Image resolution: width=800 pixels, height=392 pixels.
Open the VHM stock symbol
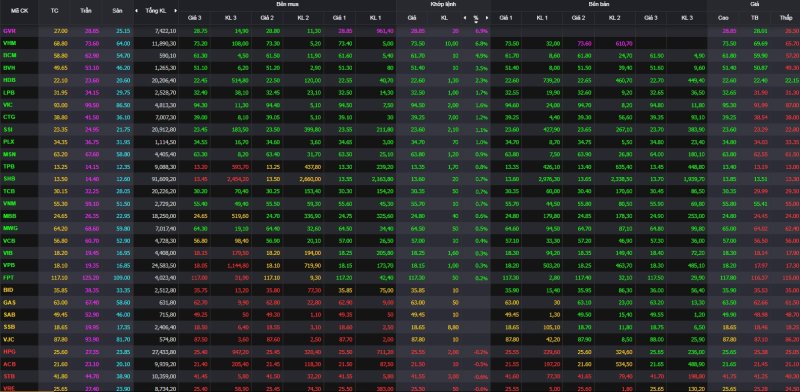click(9, 43)
